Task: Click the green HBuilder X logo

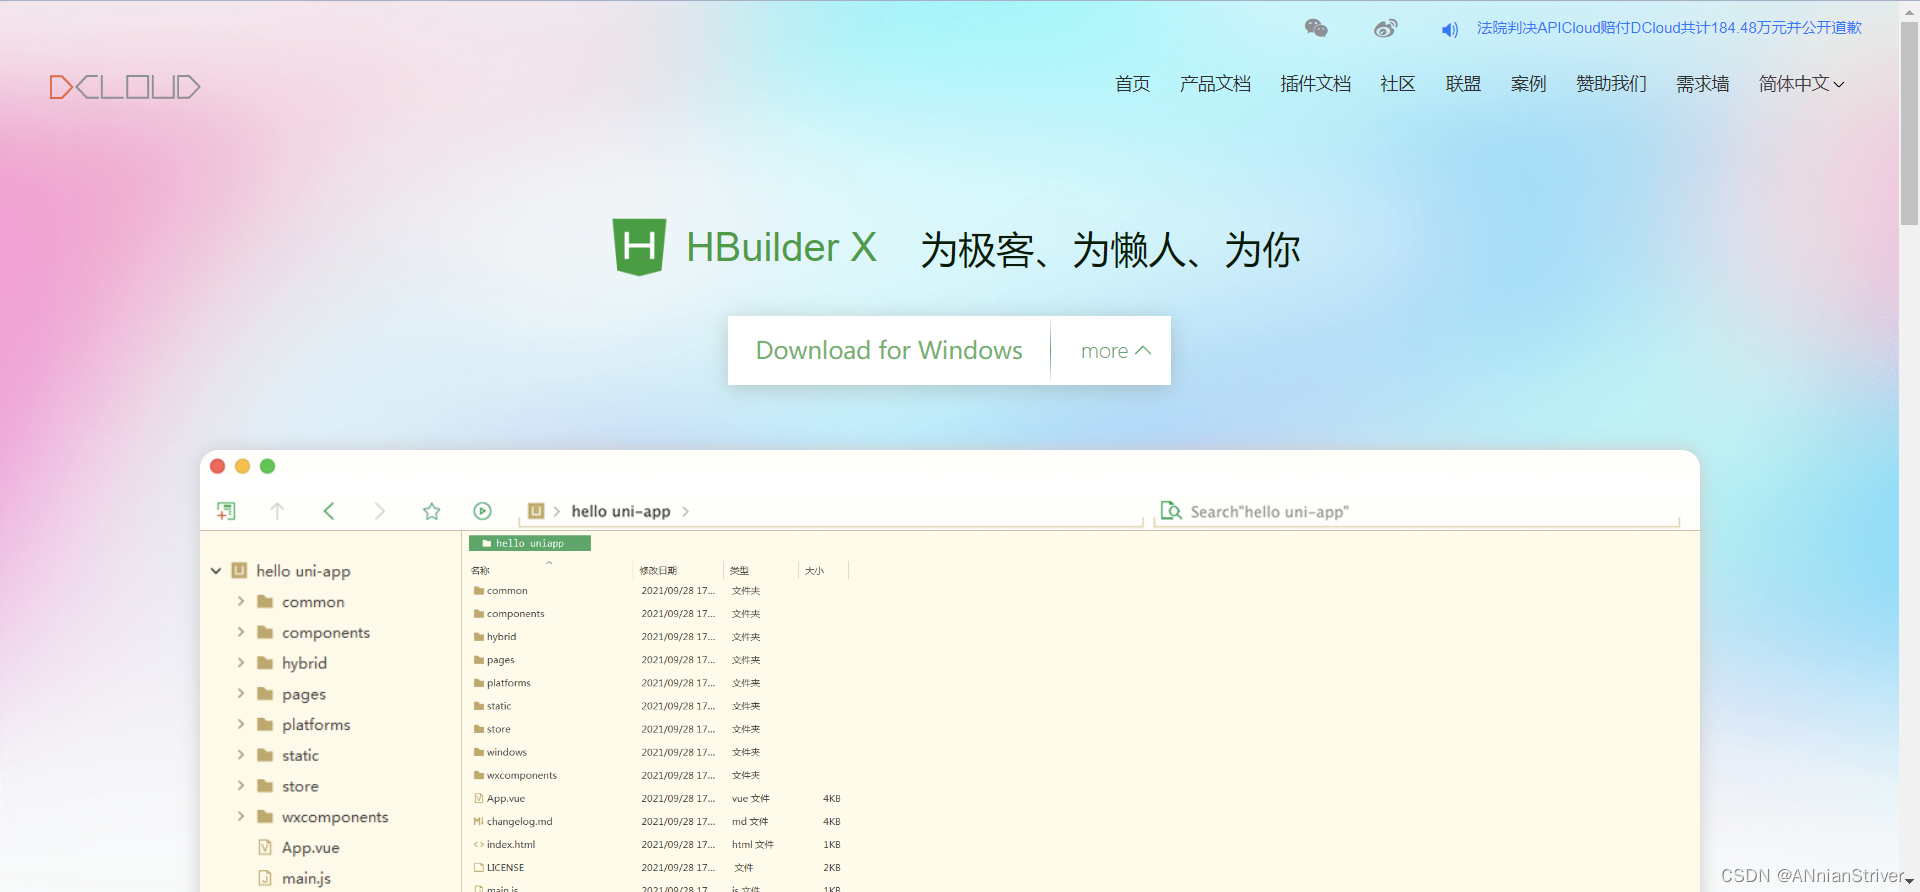Action: tap(639, 247)
